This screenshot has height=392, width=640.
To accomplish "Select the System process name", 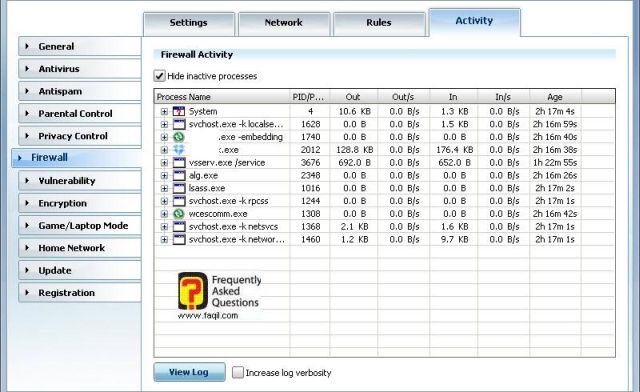I will click(203, 111).
